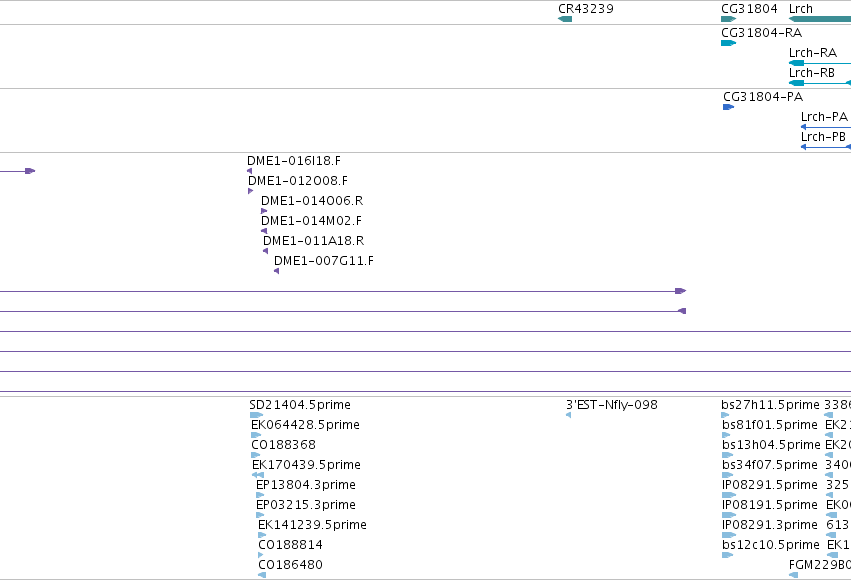851x580 pixels.
Task: Click the 3'EST-Nfly-098 label
Action: point(612,405)
